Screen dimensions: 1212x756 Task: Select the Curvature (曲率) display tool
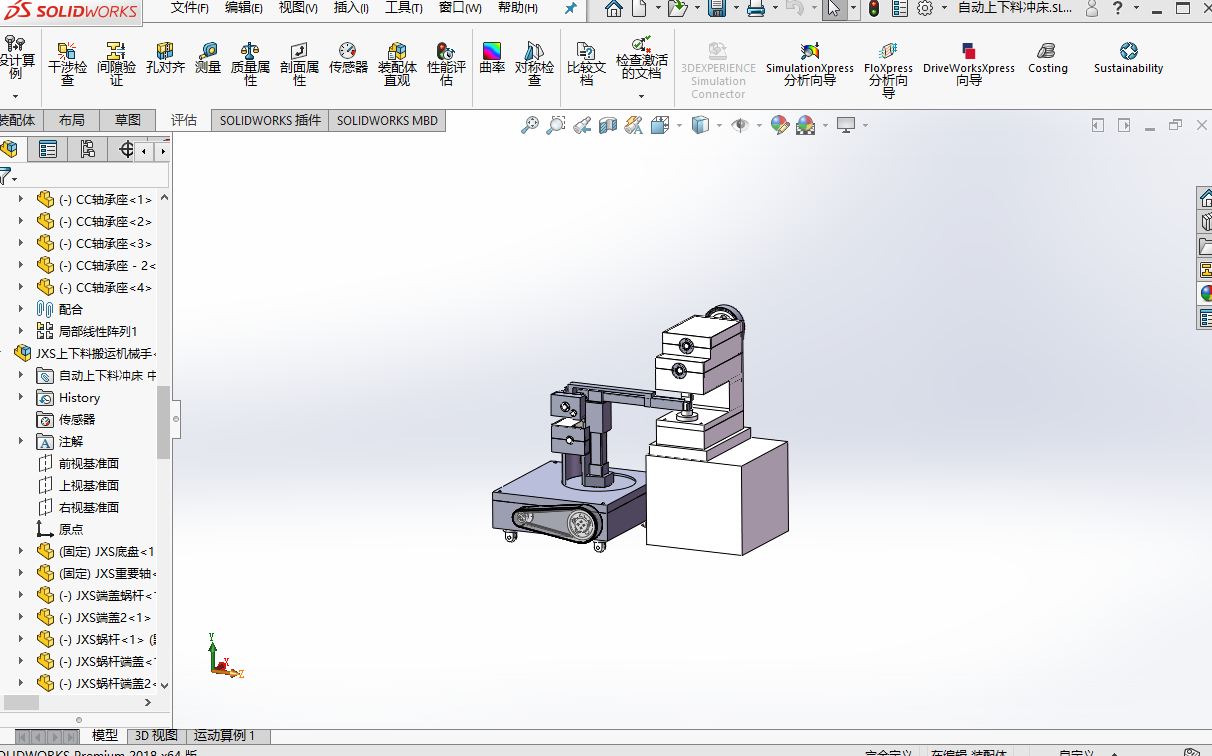click(492, 59)
